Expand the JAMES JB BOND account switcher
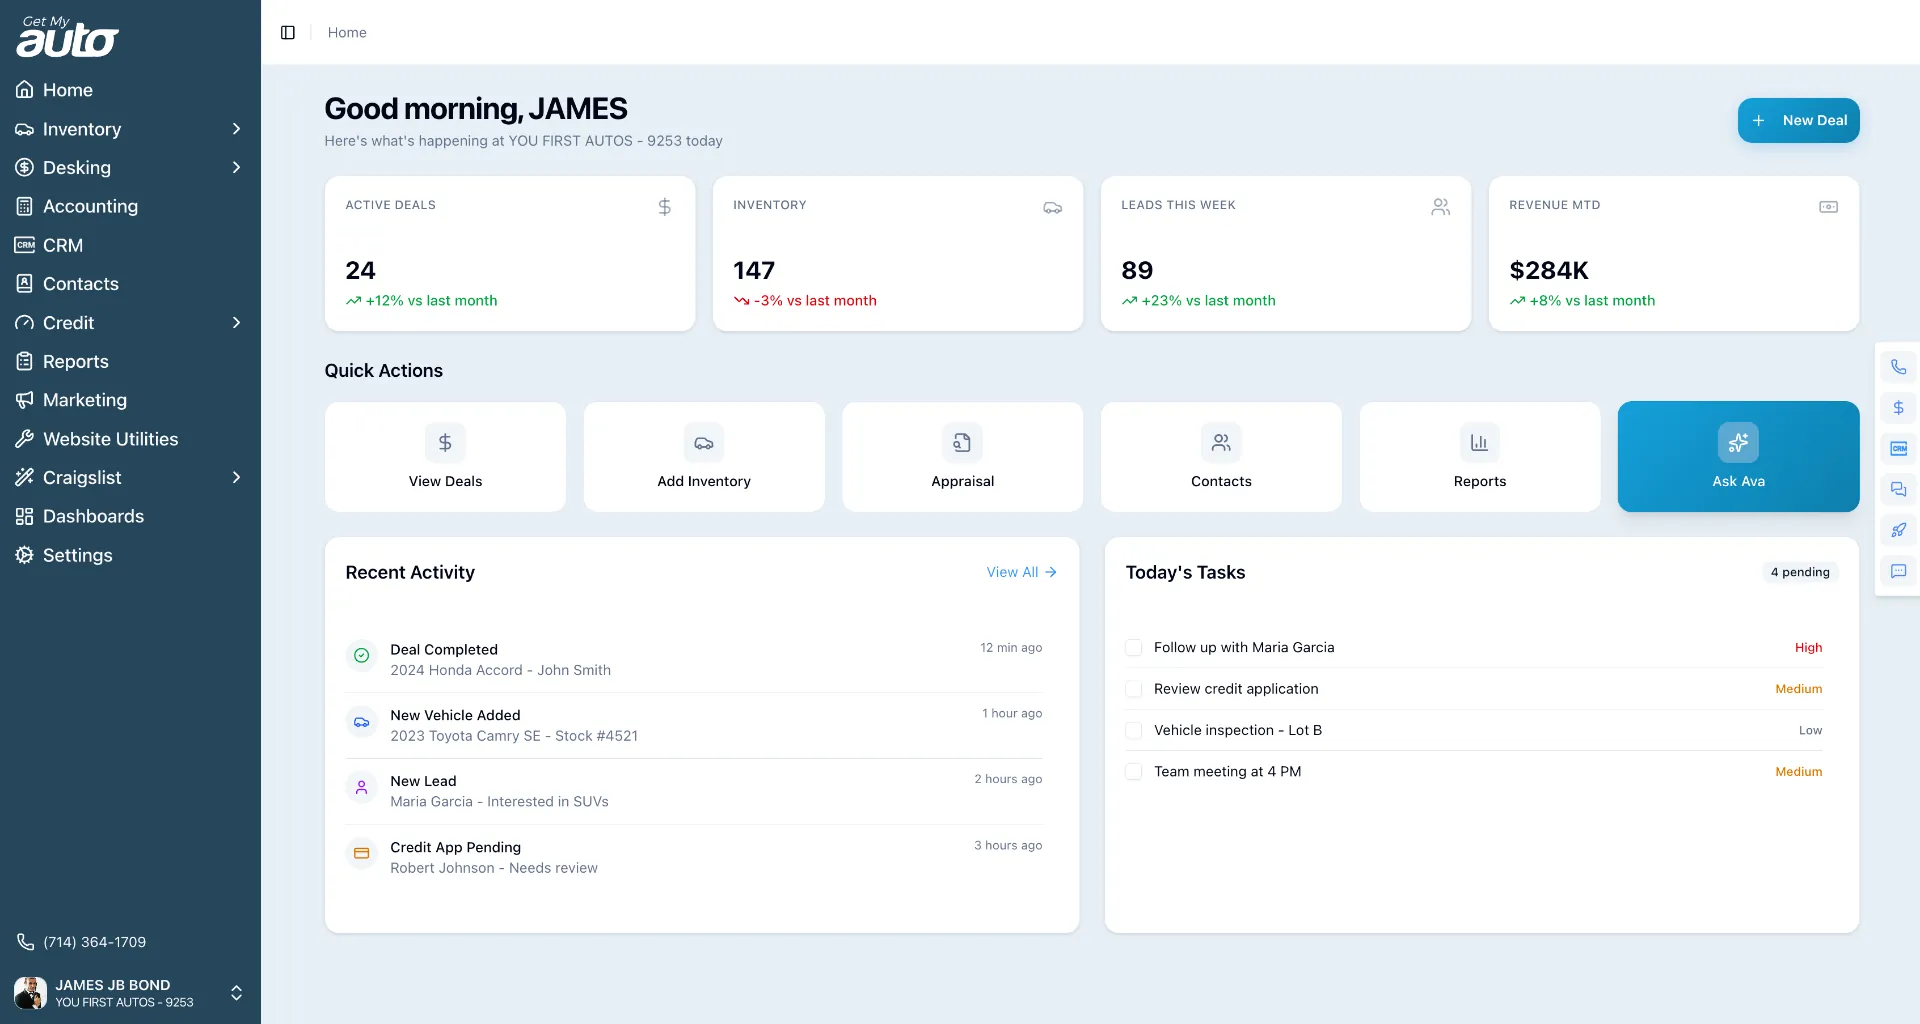The image size is (1920, 1024). pos(237,993)
